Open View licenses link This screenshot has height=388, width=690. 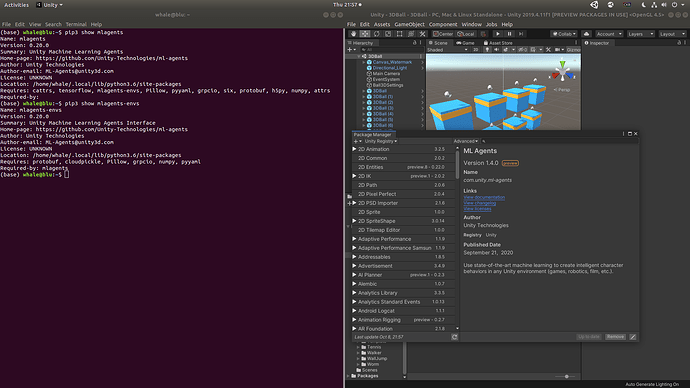(477, 209)
